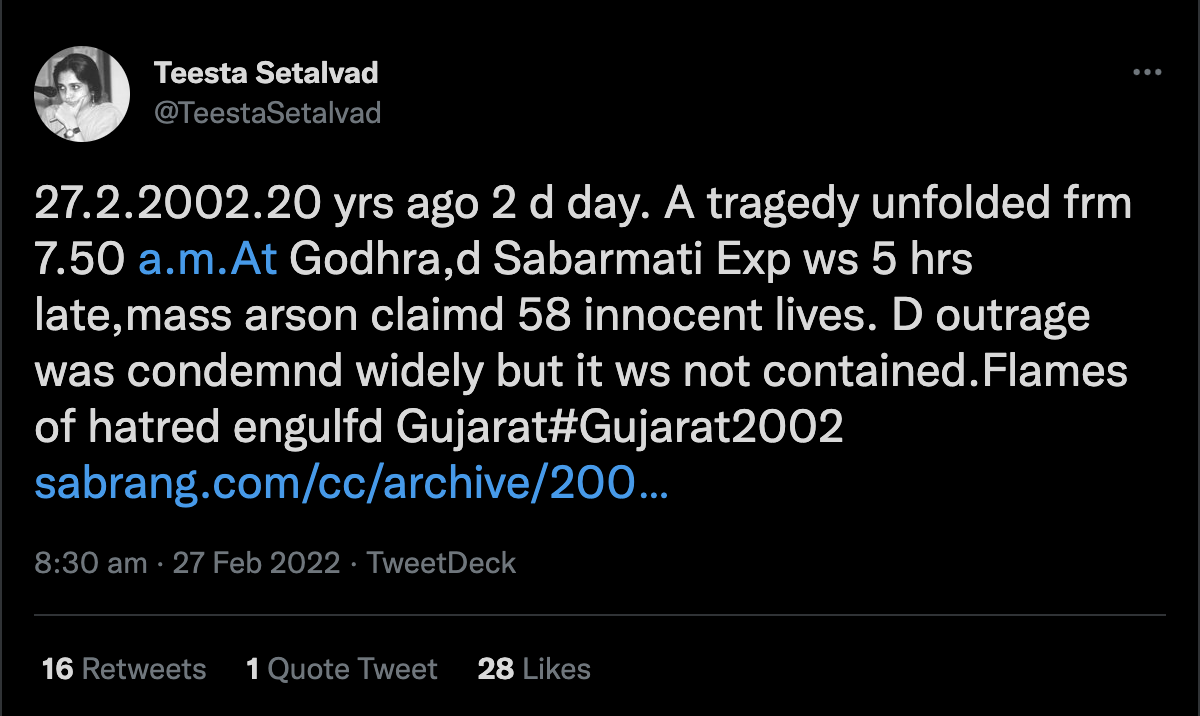Click the 27 Feb 2022 date
Viewport: 1200px width, 716px height.
pyautogui.click(x=256, y=563)
